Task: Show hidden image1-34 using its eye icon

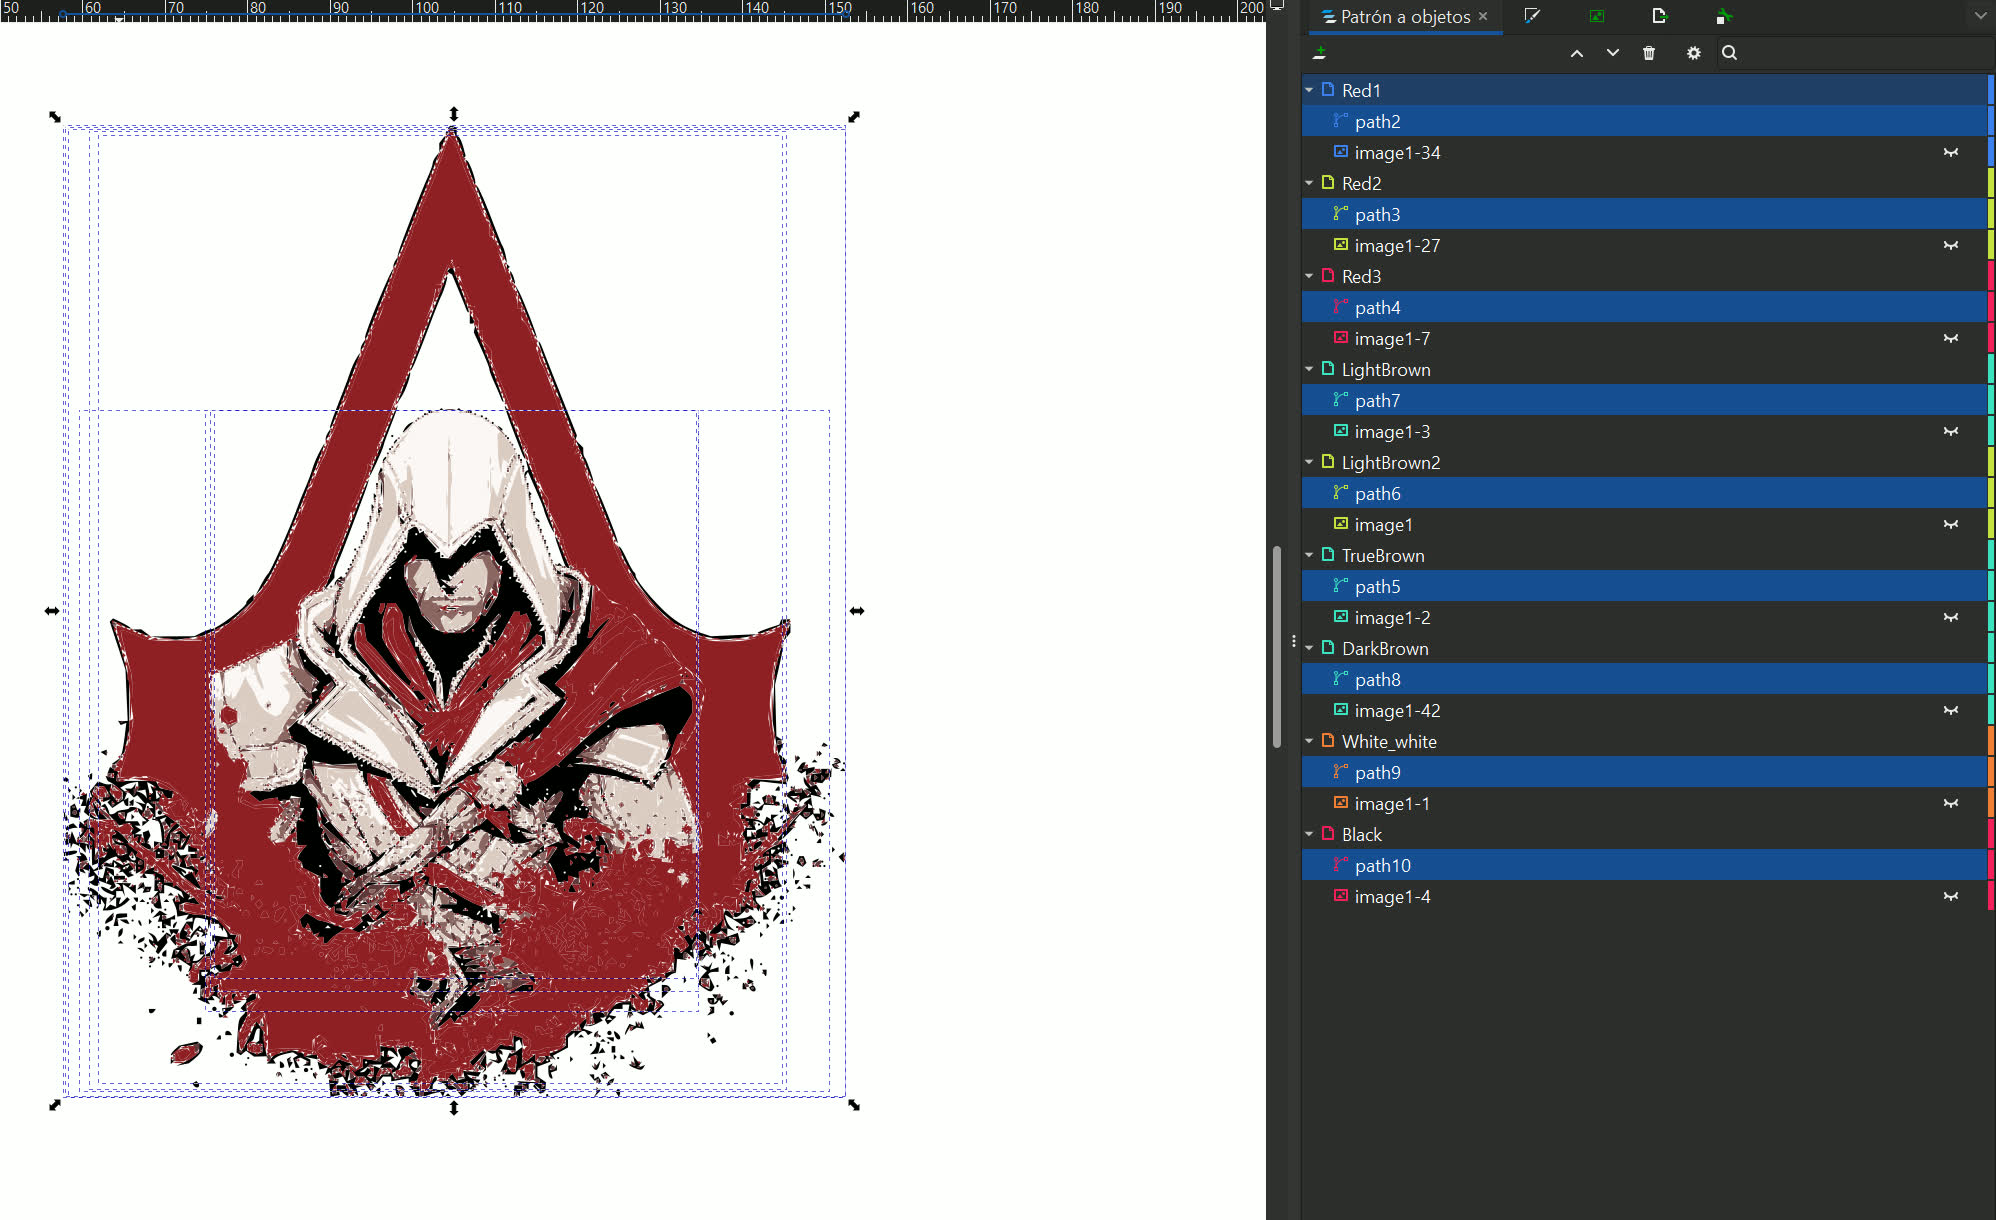Action: [x=1950, y=152]
